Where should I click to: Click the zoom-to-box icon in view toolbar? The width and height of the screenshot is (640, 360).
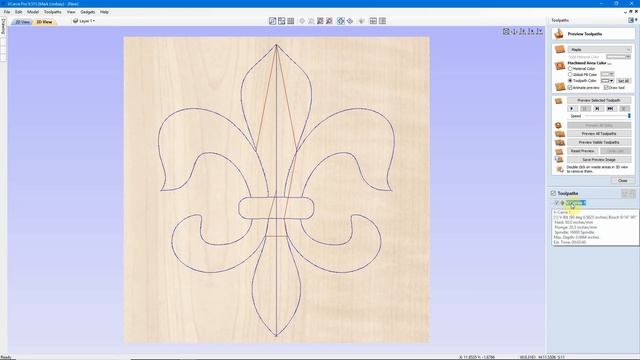[320, 21]
